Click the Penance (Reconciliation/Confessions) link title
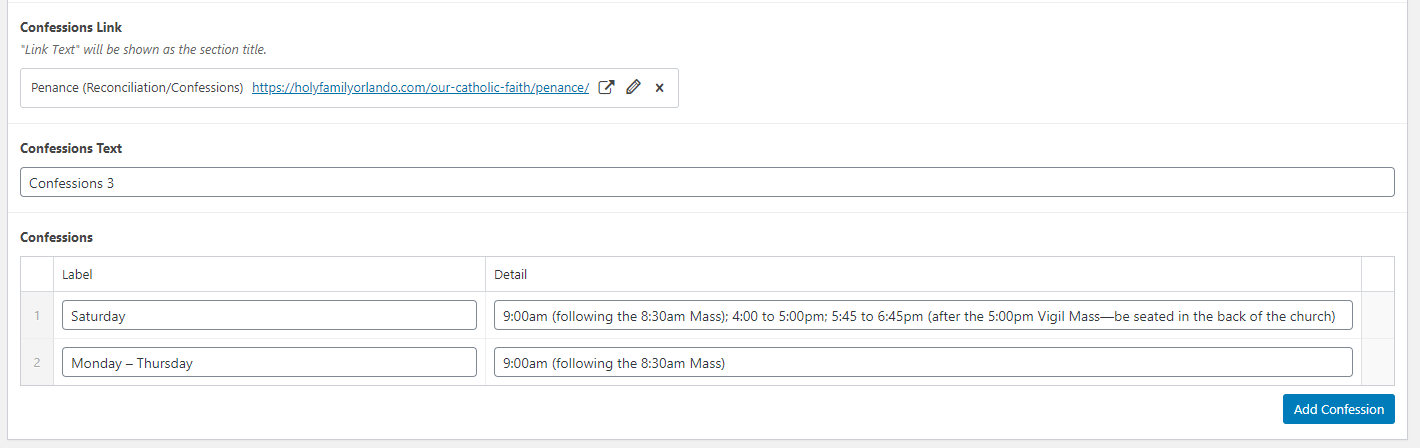 click(x=137, y=88)
